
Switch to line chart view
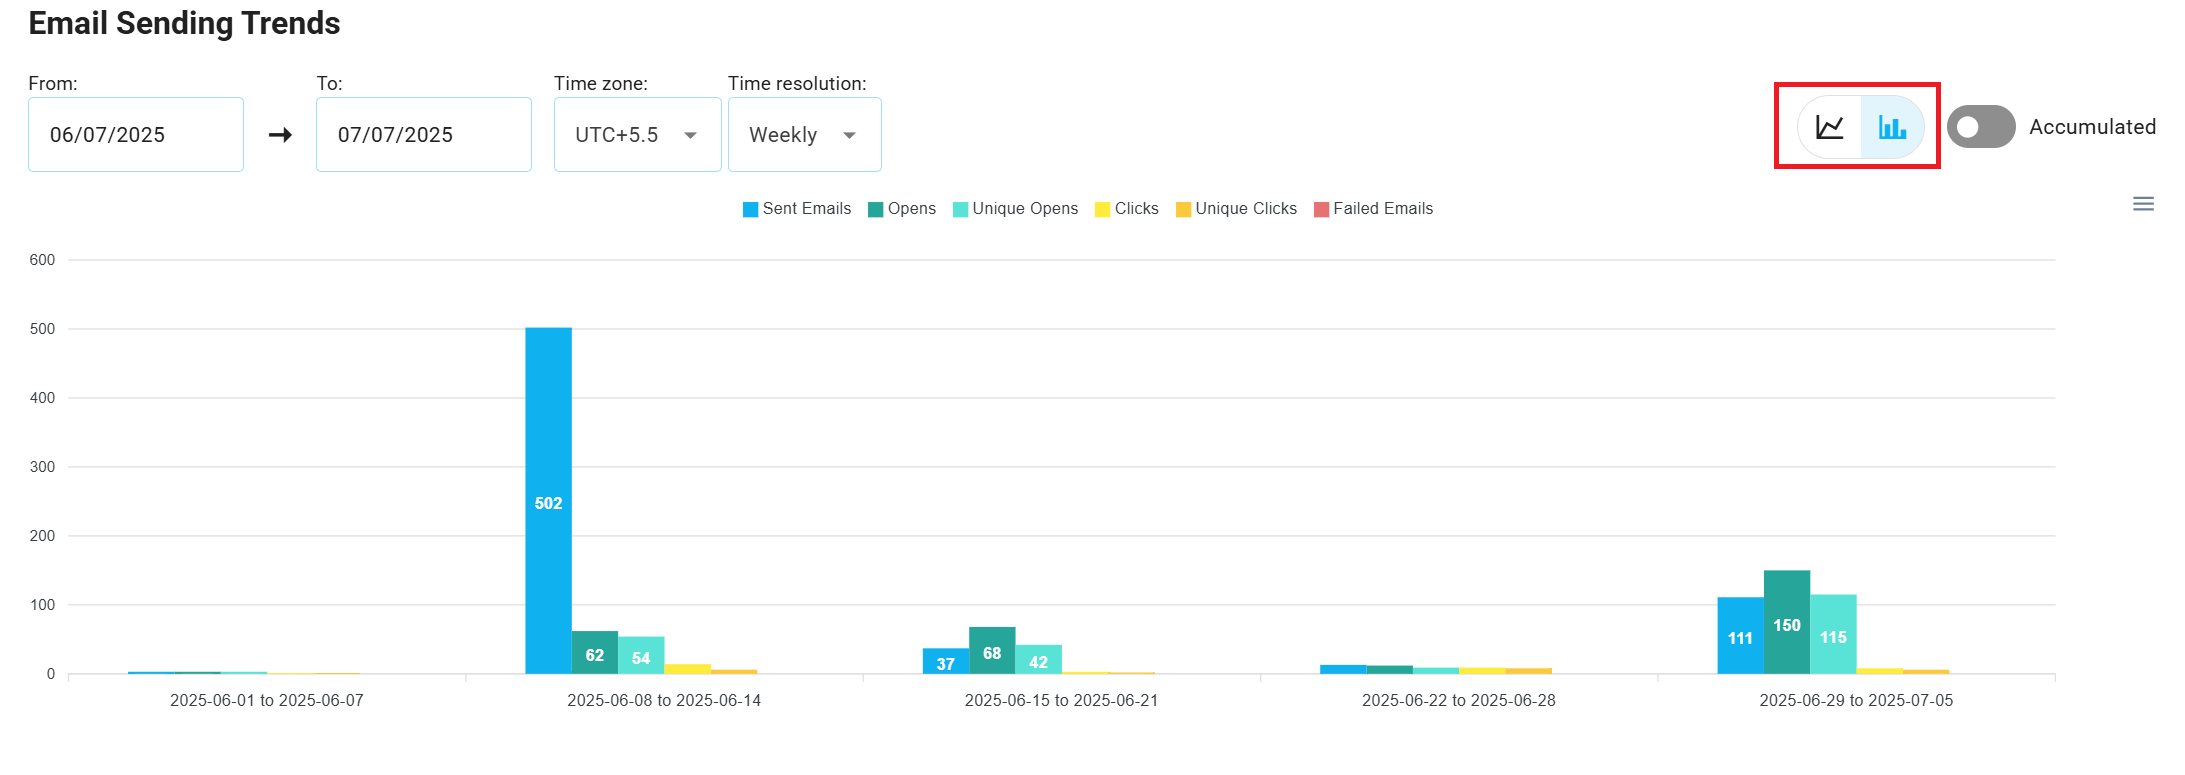(1829, 127)
